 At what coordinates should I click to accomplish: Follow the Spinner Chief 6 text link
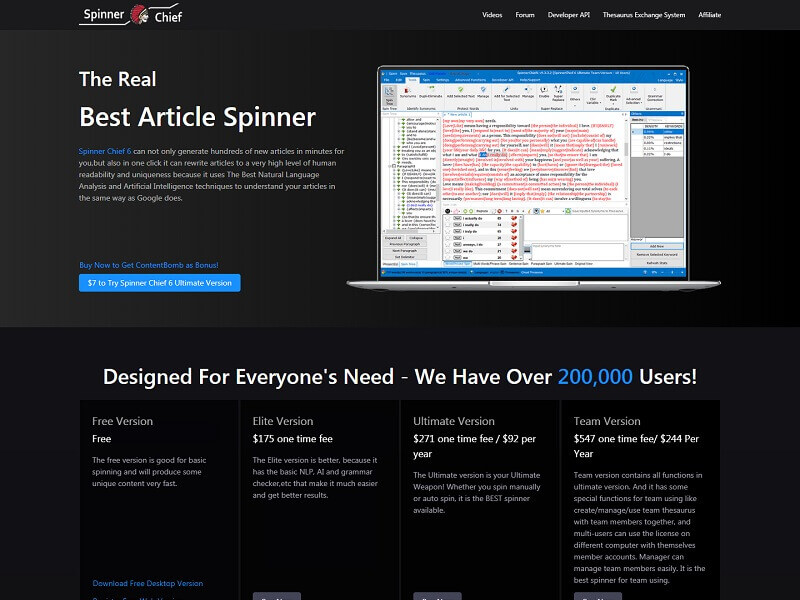click(105, 151)
